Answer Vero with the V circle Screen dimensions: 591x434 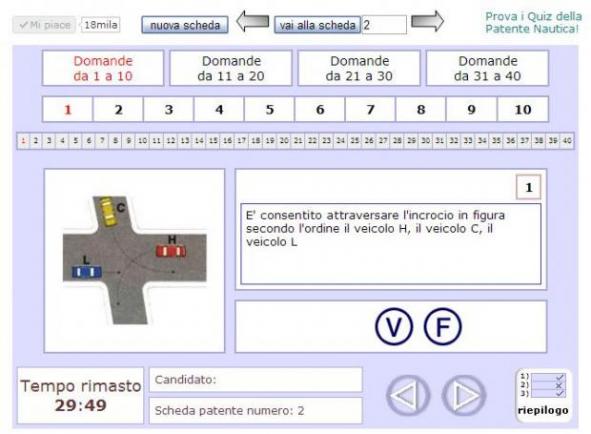coord(393,327)
